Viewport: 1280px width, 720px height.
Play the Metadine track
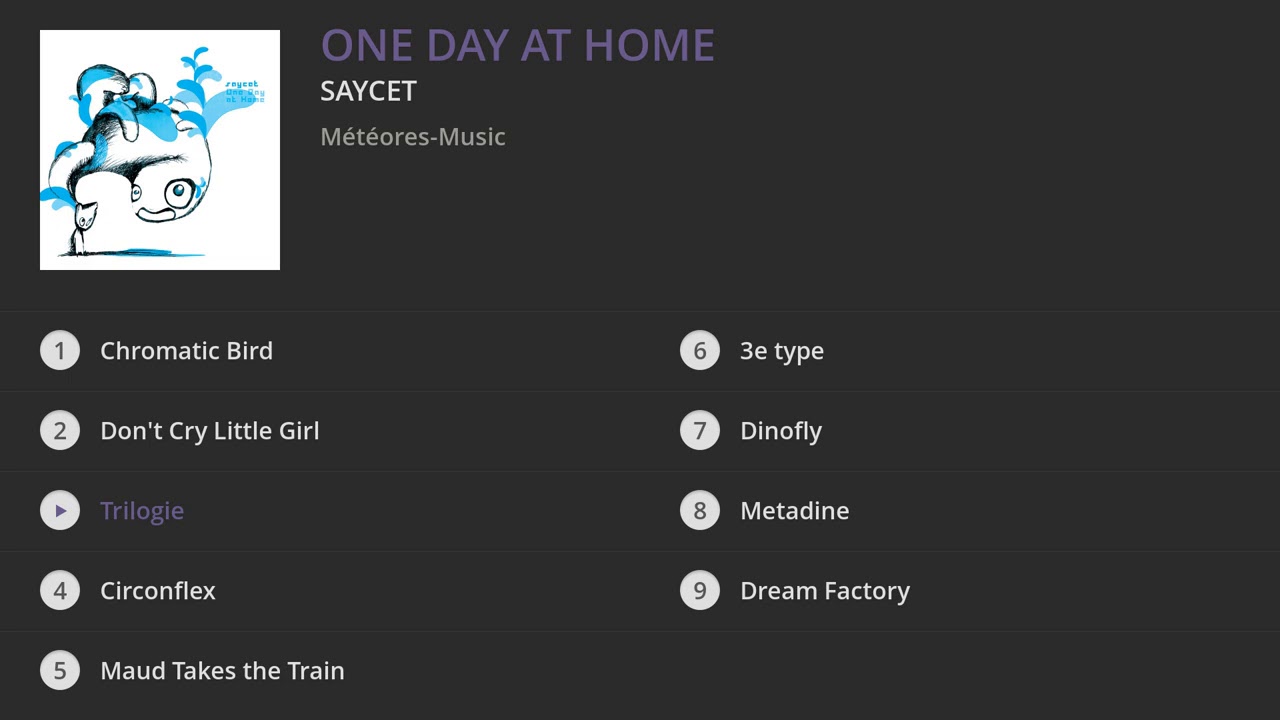click(795, 511)
